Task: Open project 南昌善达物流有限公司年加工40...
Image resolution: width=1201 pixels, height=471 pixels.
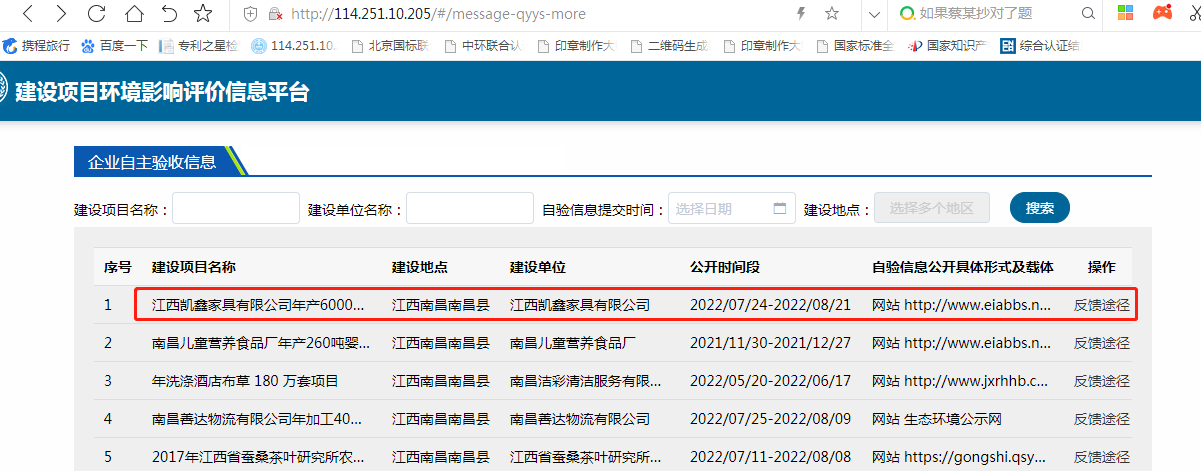Action: tap(257, 419)
